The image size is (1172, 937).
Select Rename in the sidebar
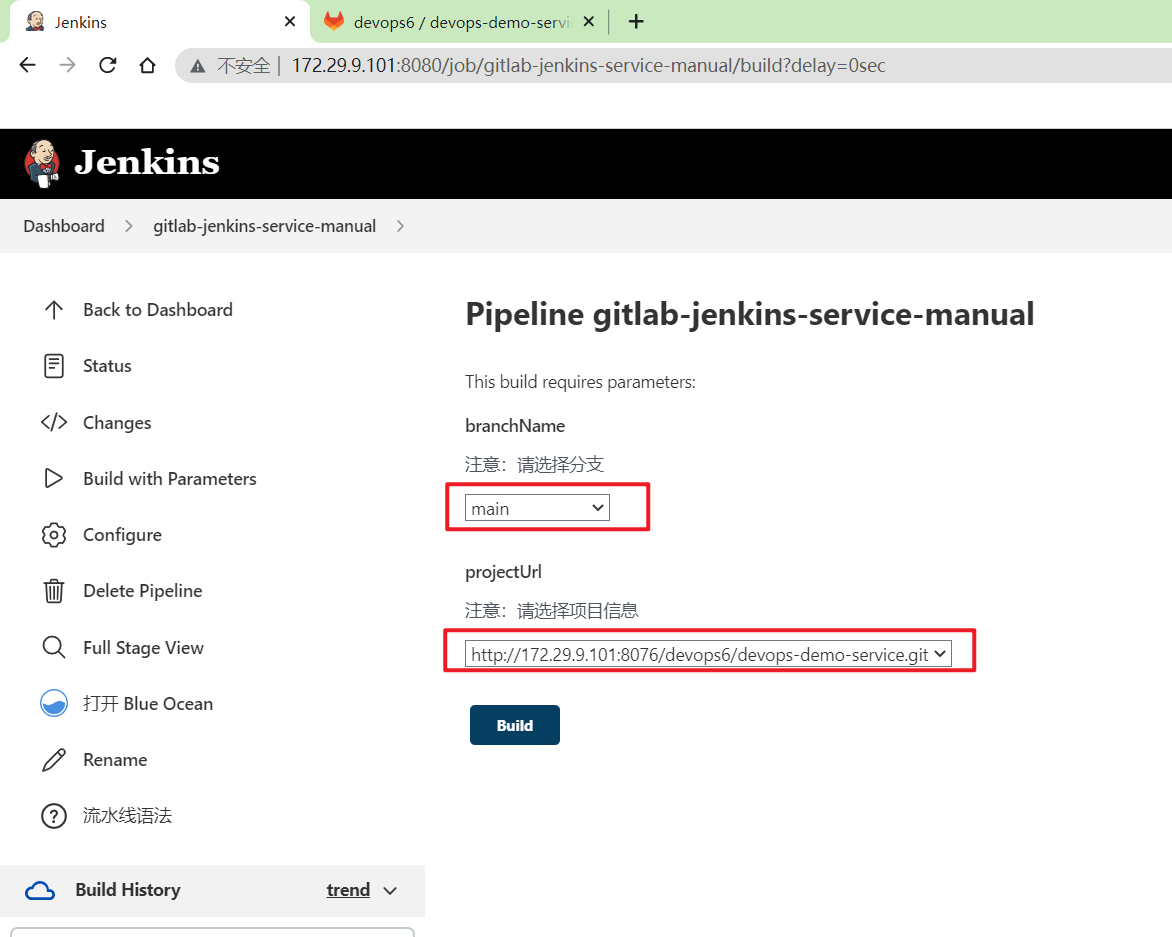(115, 760)
